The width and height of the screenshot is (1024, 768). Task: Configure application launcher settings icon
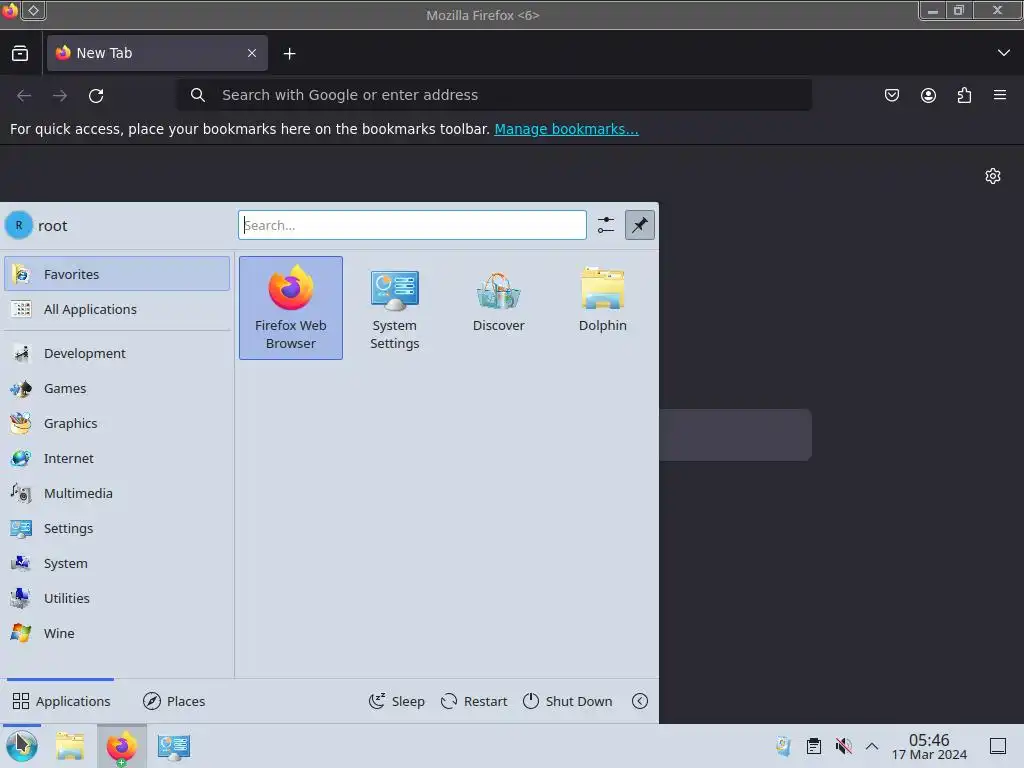tap(605, 225)
